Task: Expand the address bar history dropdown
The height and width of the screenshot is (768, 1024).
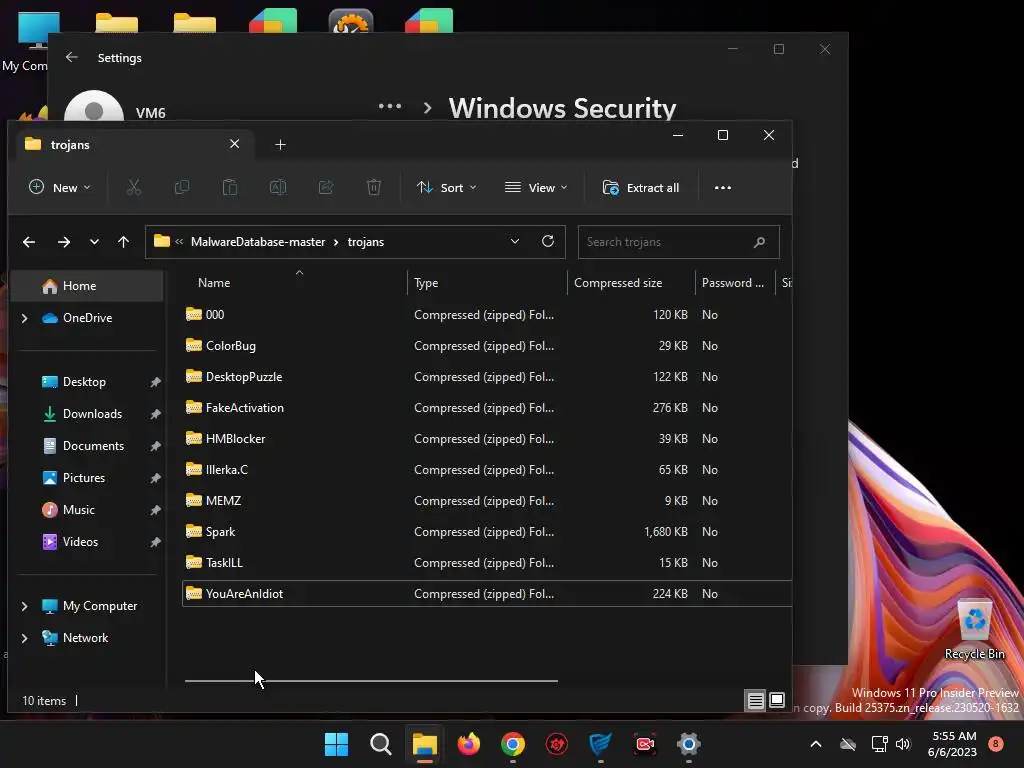Action: tap(515, 241)
